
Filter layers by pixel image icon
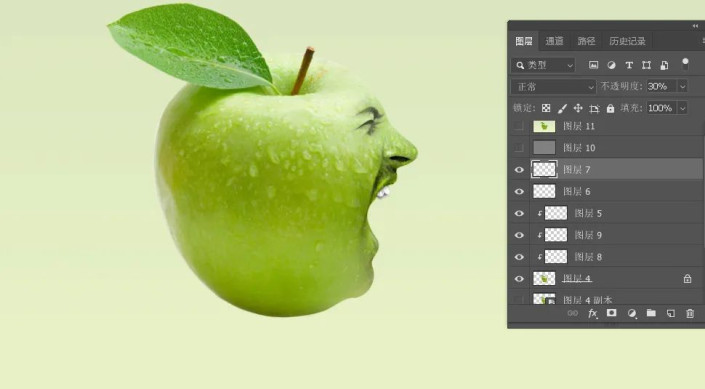pyautogui.click(x=593, y=65)
